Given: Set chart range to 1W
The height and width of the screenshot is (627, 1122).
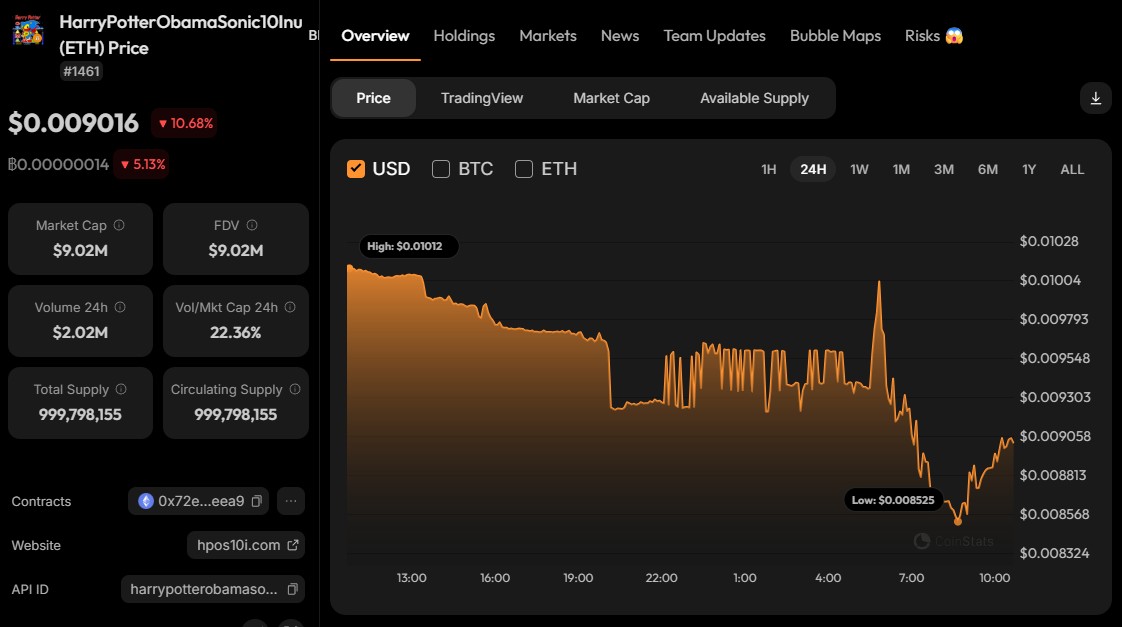Looking at the screenshot, I should [x=859, y=170].
